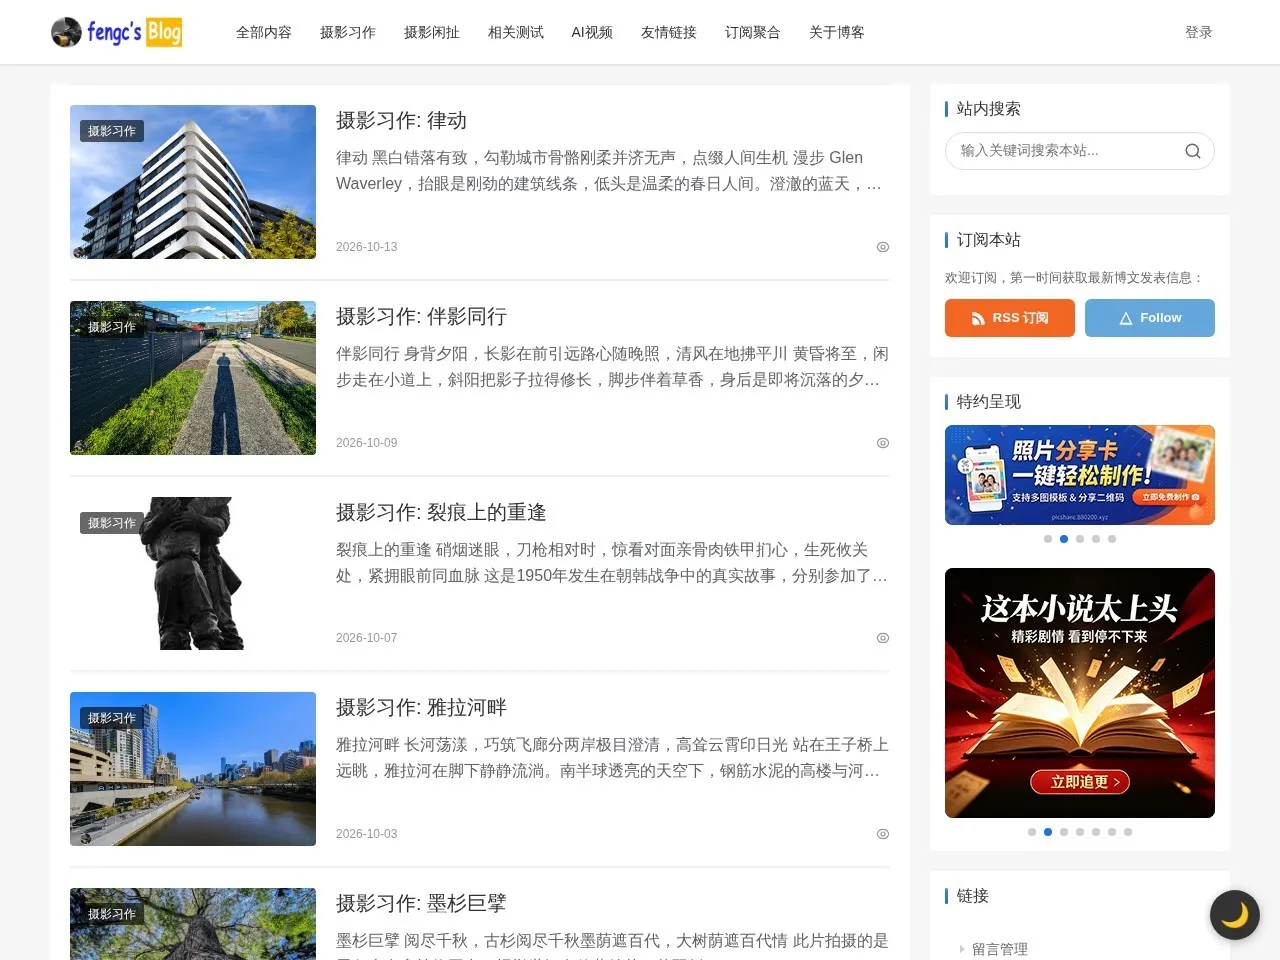The image size is (1280, 960).
Task: Open 订阅聚合 navigation item
Action: coord(753,32)
